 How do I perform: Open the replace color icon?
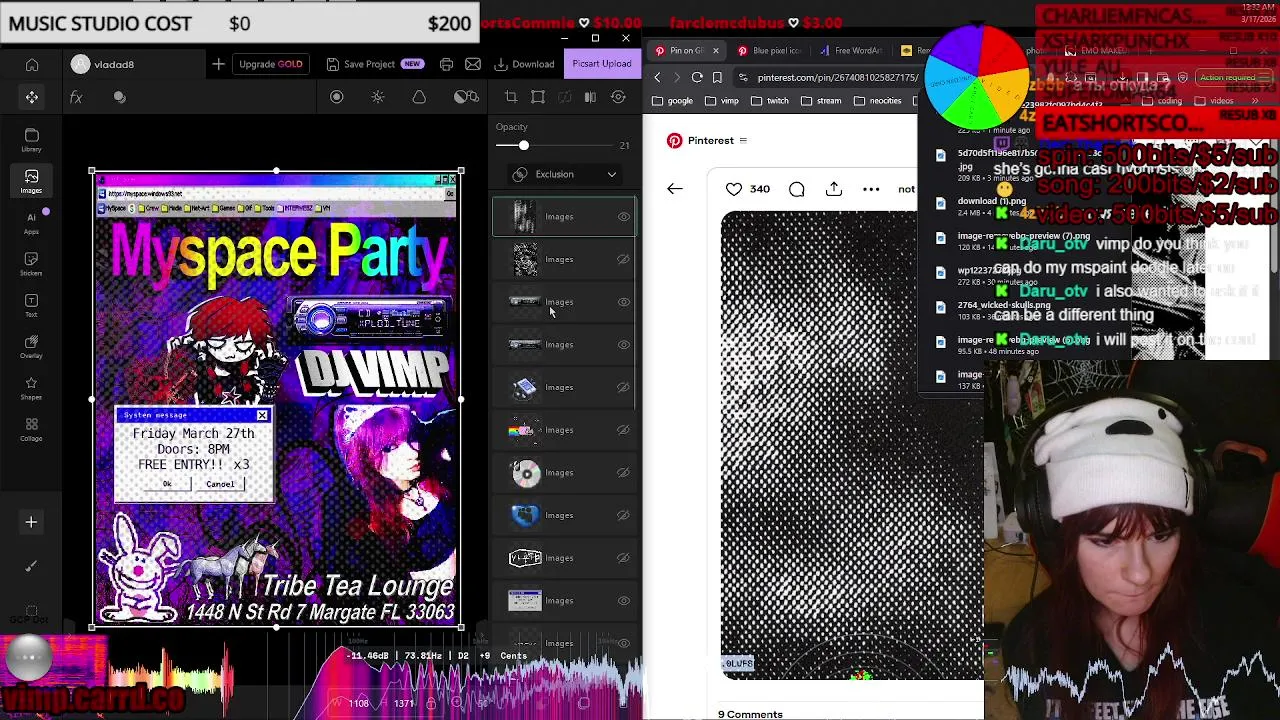(x=466, y=97)
